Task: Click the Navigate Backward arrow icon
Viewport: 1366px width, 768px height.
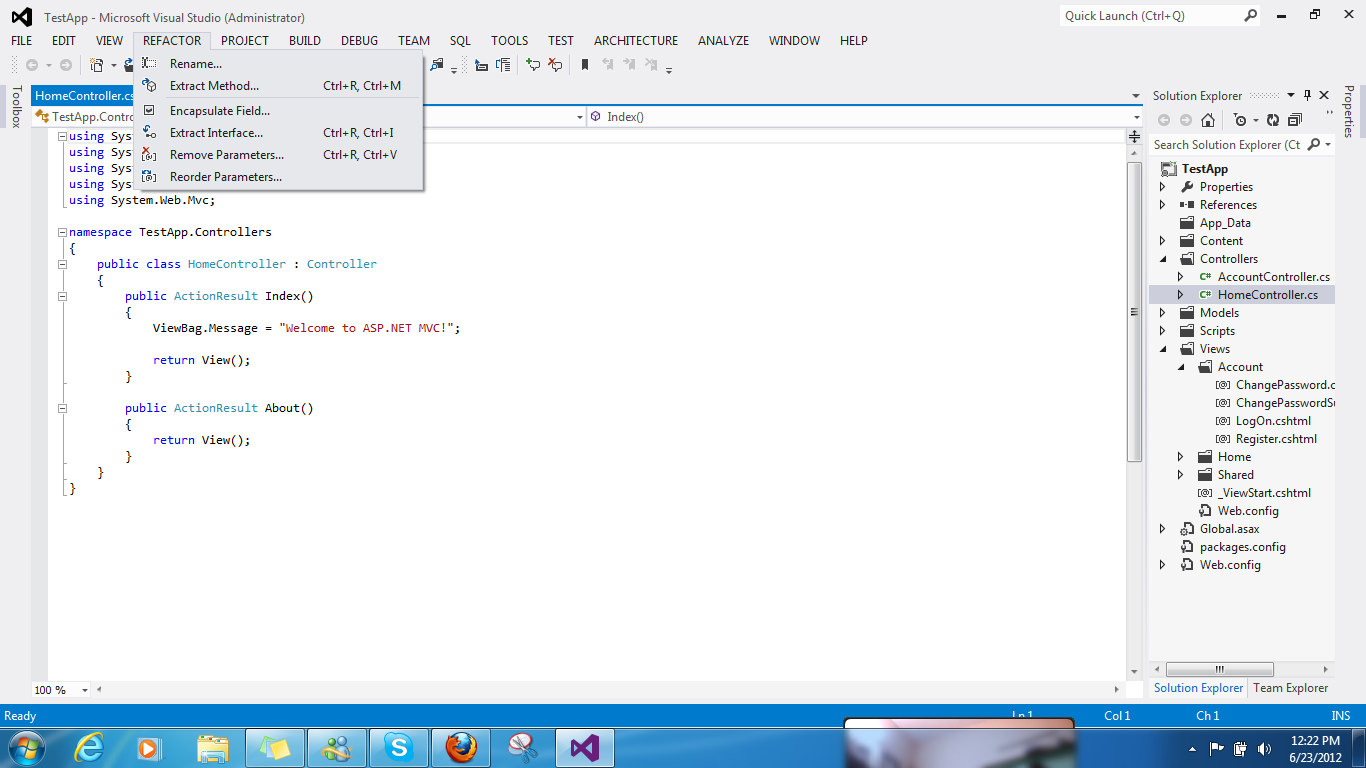Action: pyautogui.click(x=31, y=64)
